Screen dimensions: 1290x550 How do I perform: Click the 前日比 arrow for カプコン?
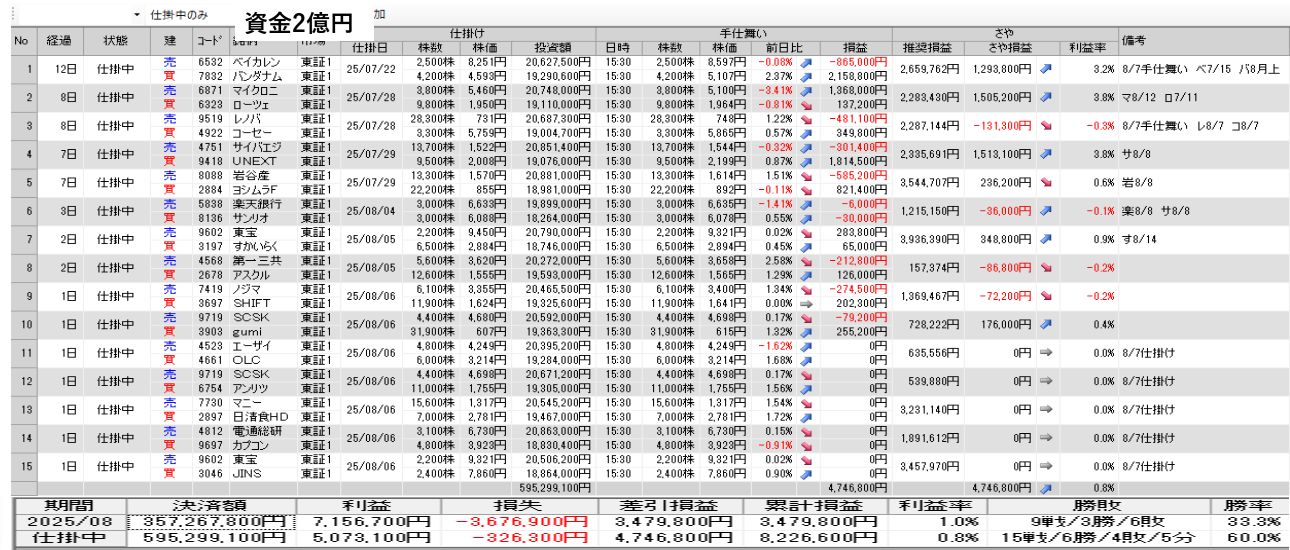tap(805, 444)
